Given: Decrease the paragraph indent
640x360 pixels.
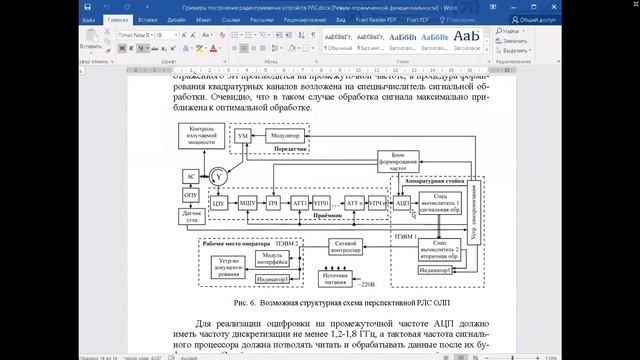Looking at the screenshot, I should coord(279,36).
